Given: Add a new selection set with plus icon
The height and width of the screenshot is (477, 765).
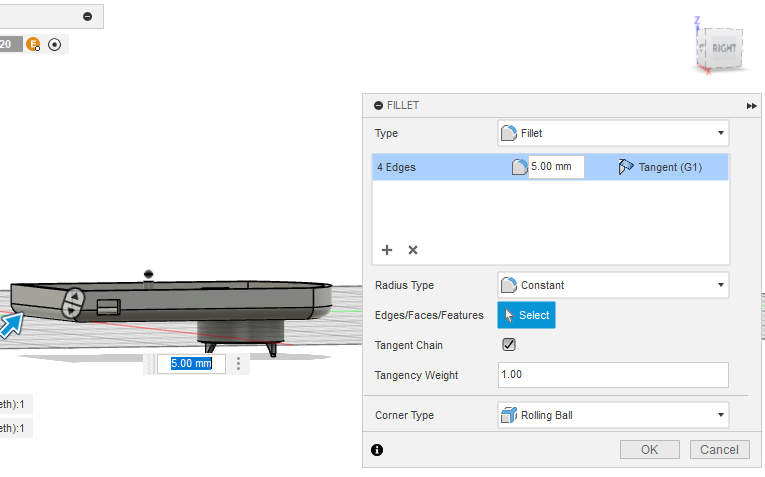Looking at the screenshot, I should point(387,250).
